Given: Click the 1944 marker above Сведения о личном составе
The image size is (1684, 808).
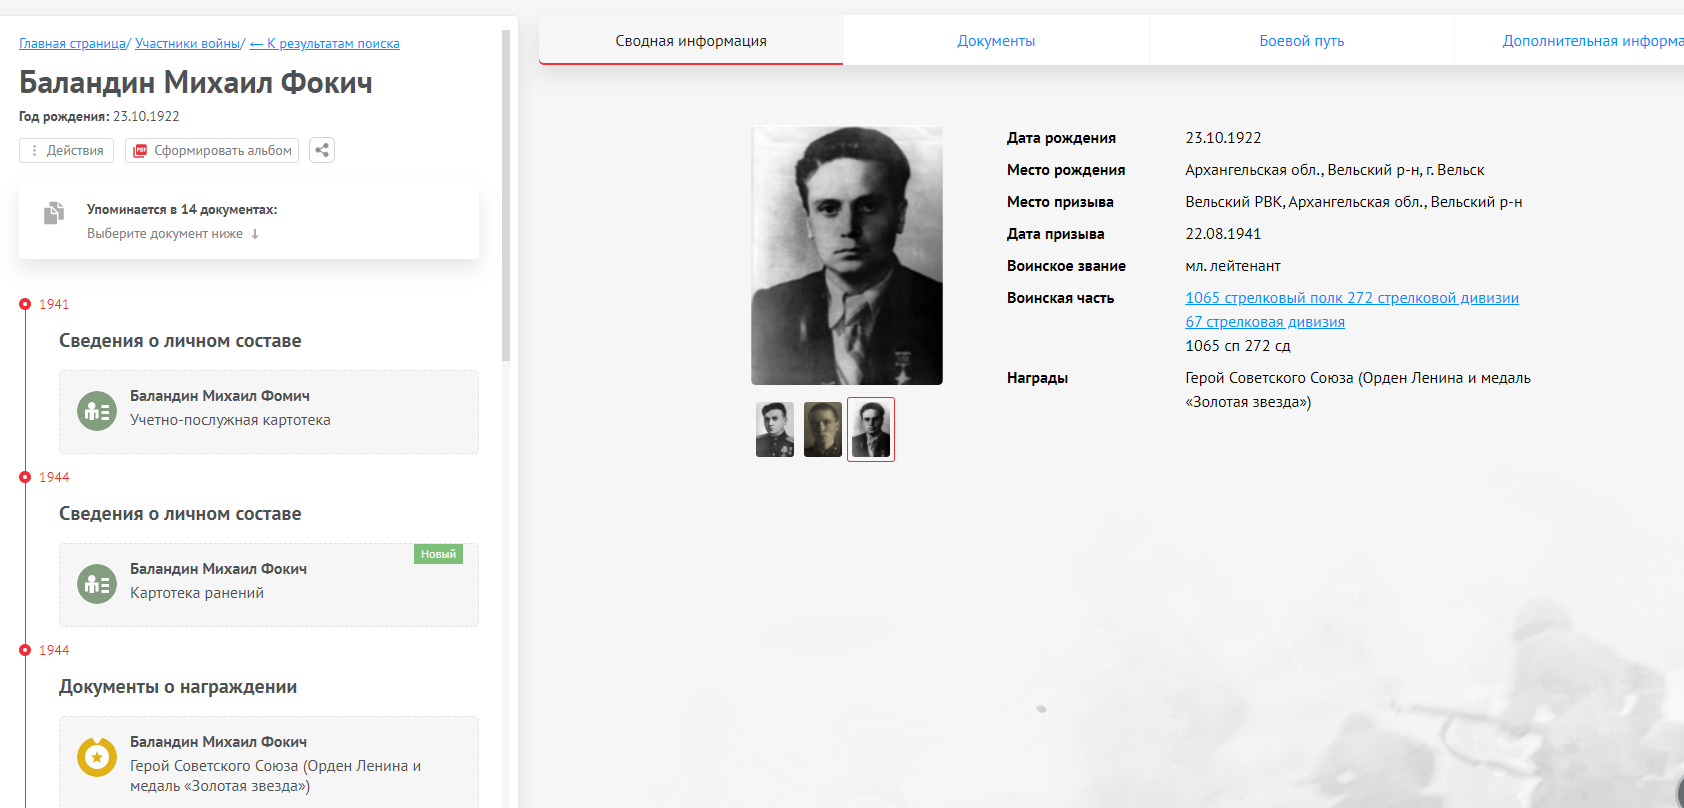Looking at the screenshot, I should (x=25, y=477).
